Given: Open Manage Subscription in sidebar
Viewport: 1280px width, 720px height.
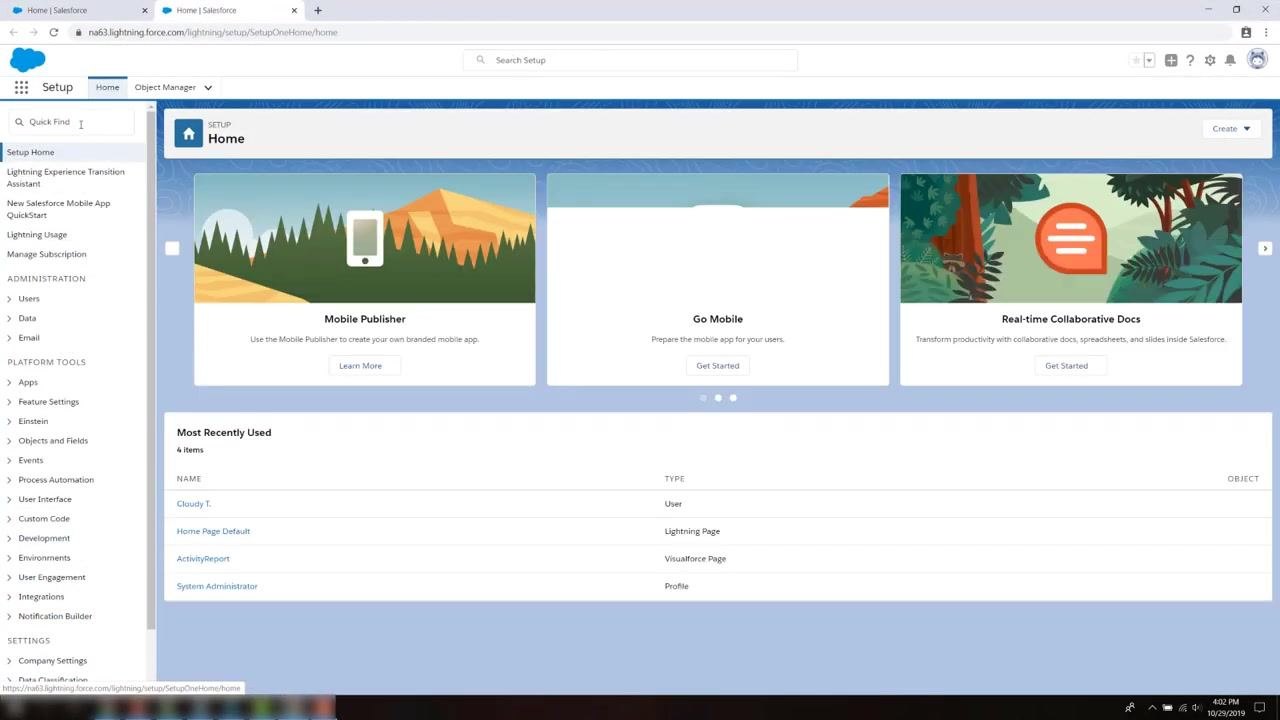Looking at the screenshot, I should click(47, 254).
